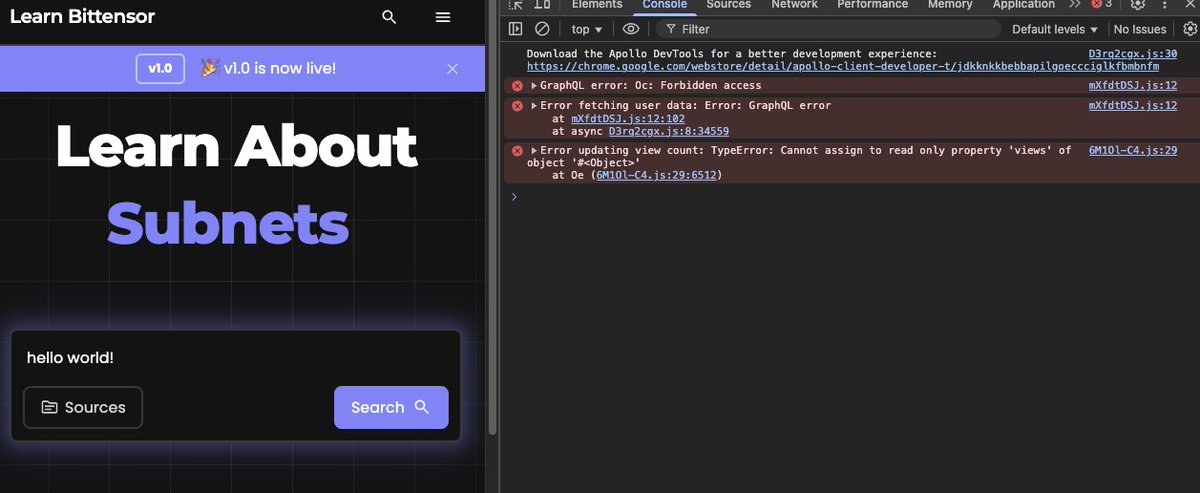This screenshot has height=493, width=1200.
Task: Focus the 'hello world!' query input
Action: 236,357
